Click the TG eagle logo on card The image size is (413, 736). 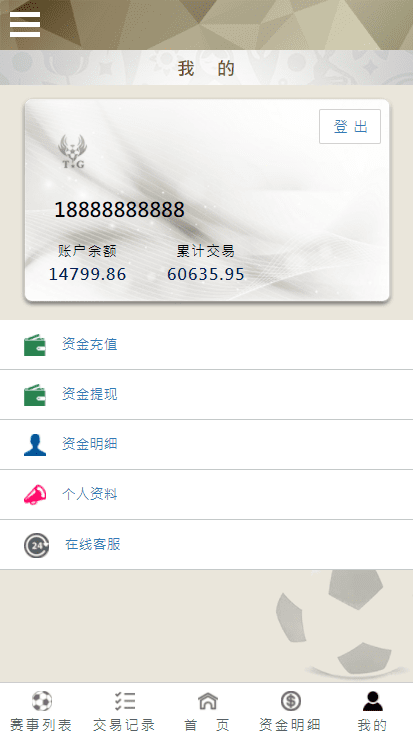(x=73, y=151)
